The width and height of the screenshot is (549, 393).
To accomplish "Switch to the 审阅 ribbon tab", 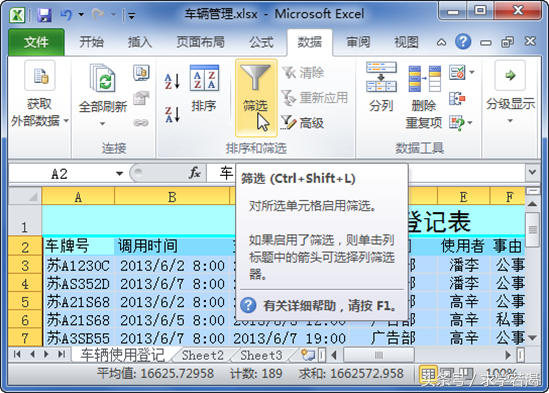I will (x=358, y=42).
